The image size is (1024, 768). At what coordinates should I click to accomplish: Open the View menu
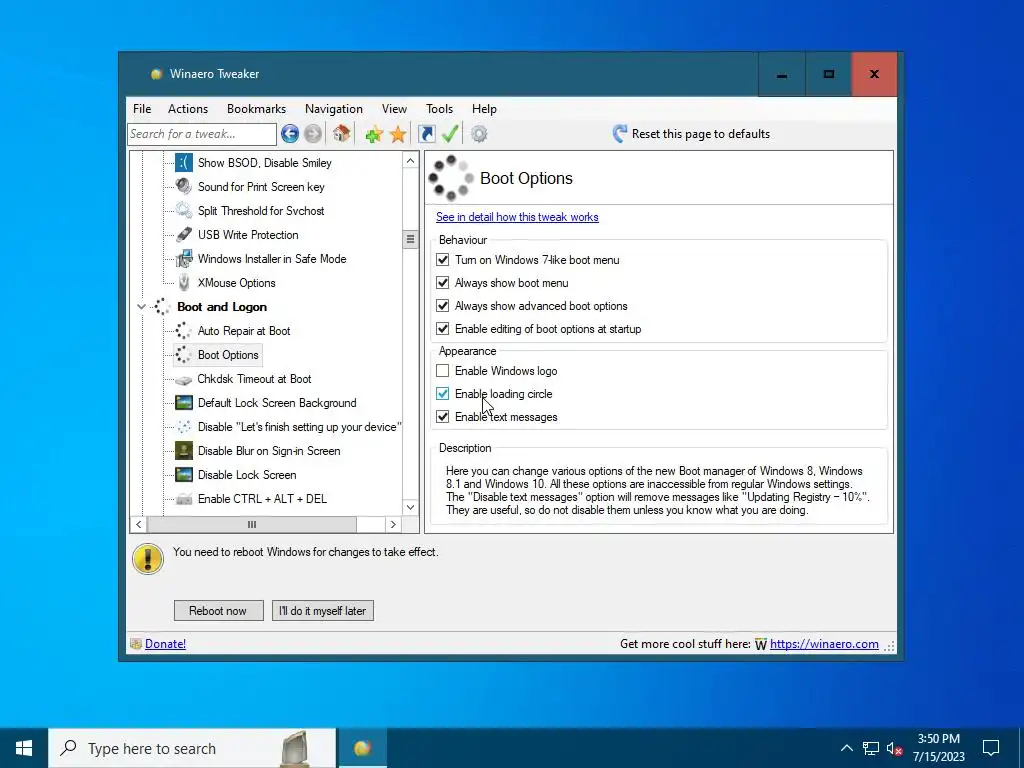(x=394, y=108)
